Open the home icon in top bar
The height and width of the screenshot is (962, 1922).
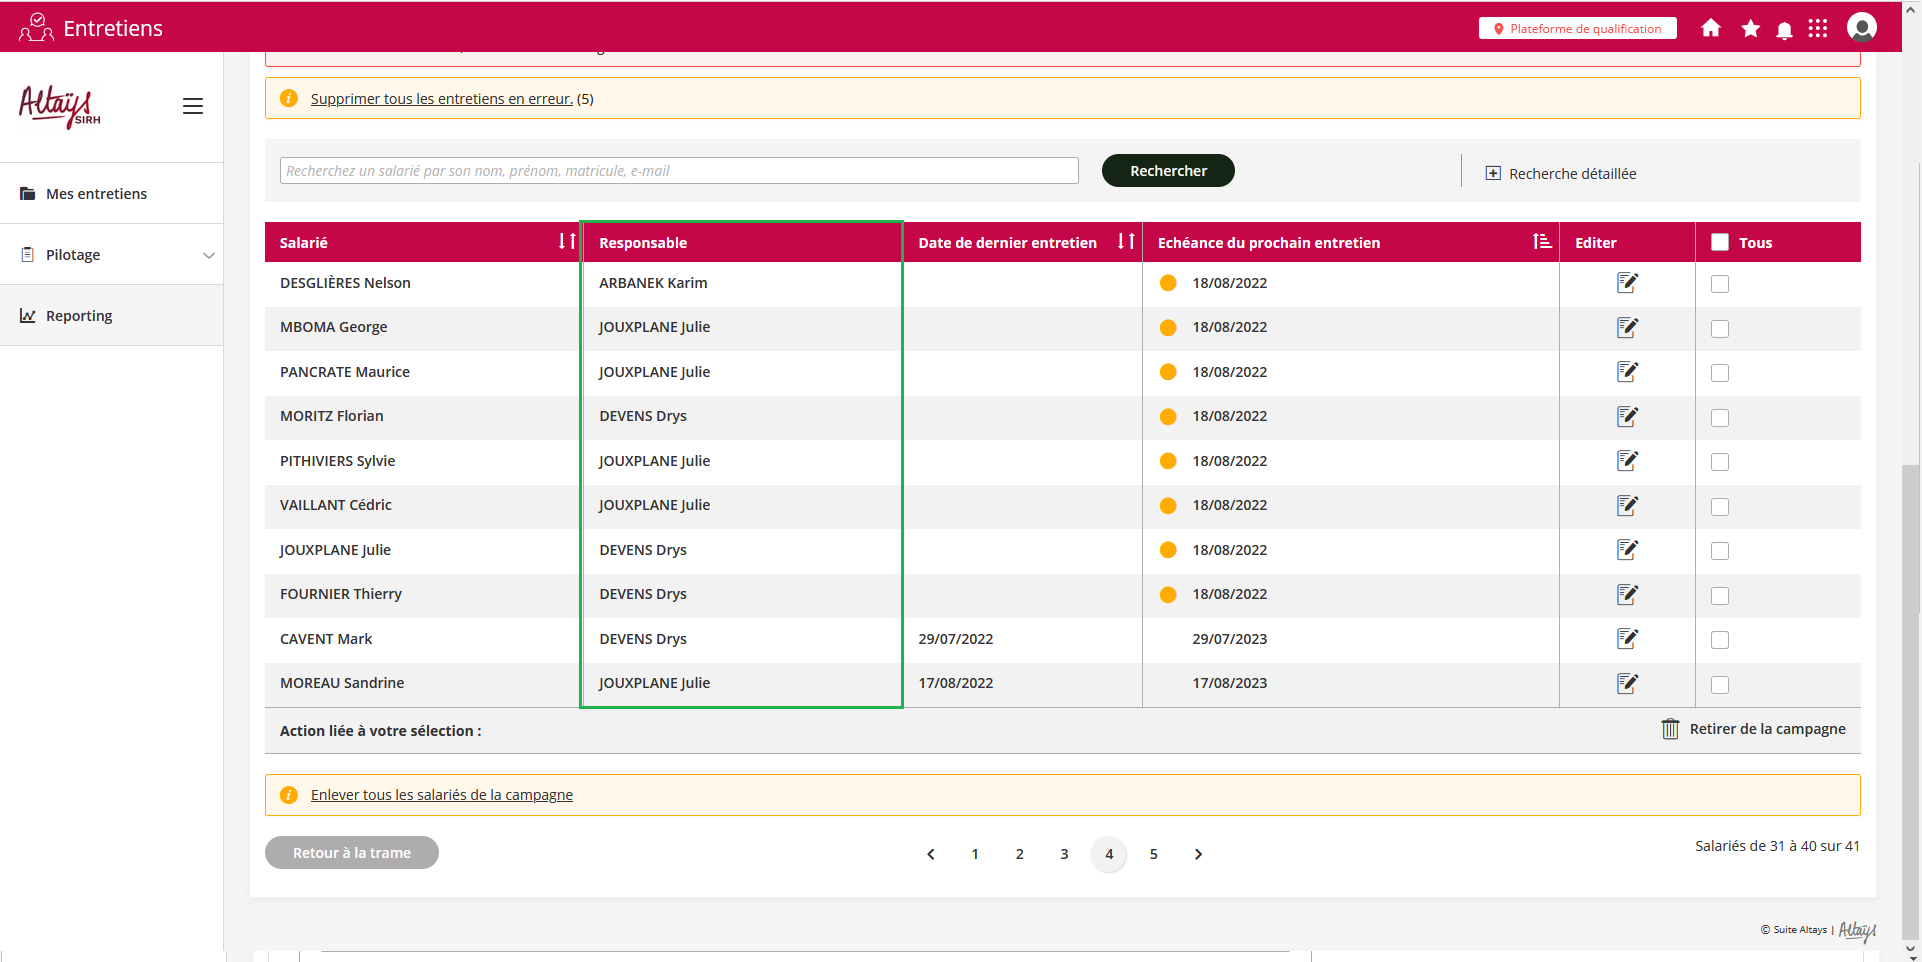click(x=1710, y=28)
